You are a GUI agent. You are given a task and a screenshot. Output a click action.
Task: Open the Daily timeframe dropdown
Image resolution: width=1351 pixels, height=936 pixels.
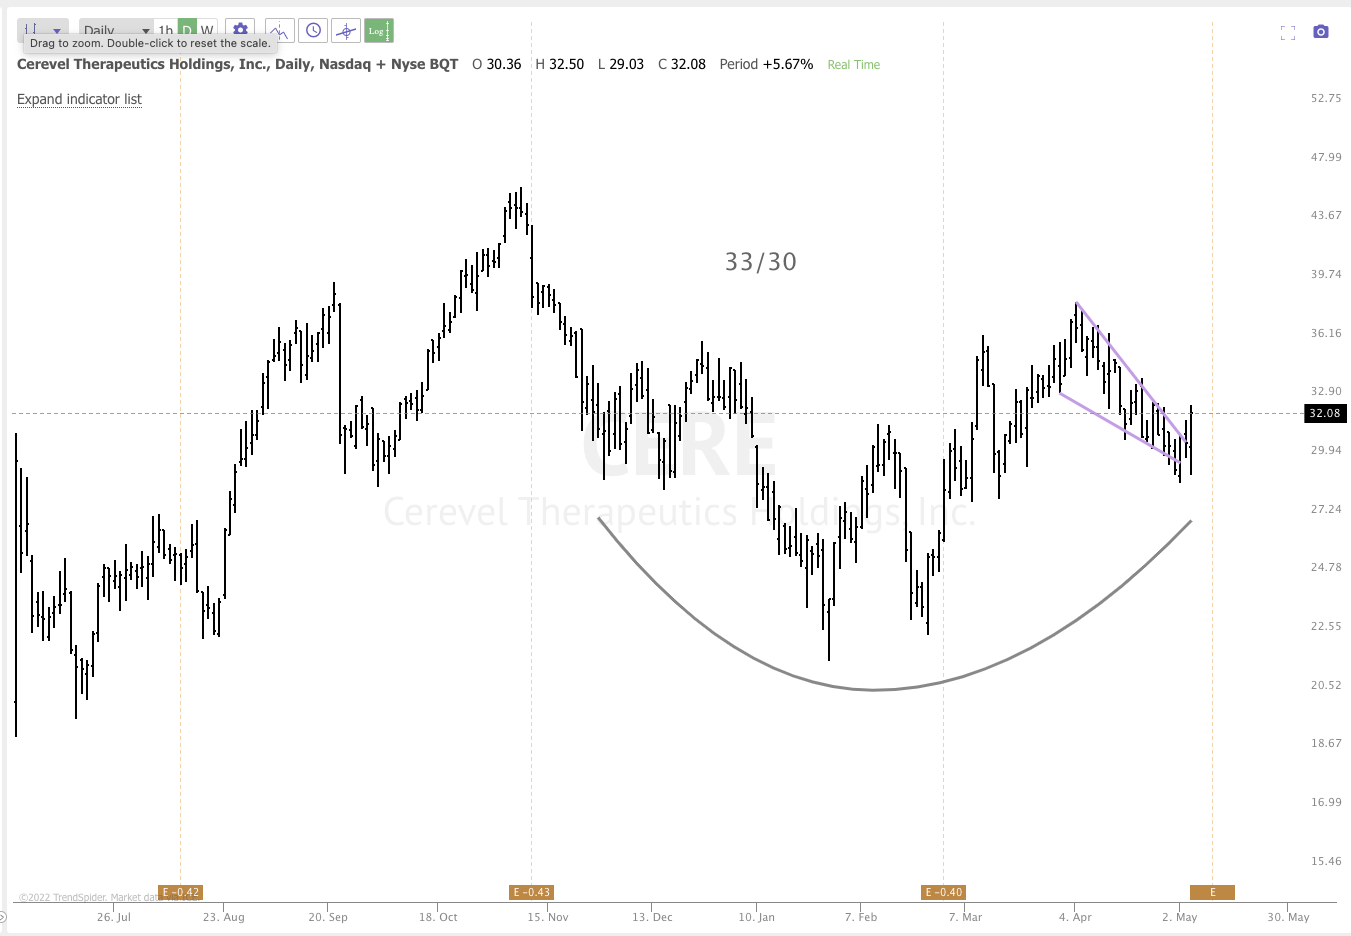tap(112, 30)
